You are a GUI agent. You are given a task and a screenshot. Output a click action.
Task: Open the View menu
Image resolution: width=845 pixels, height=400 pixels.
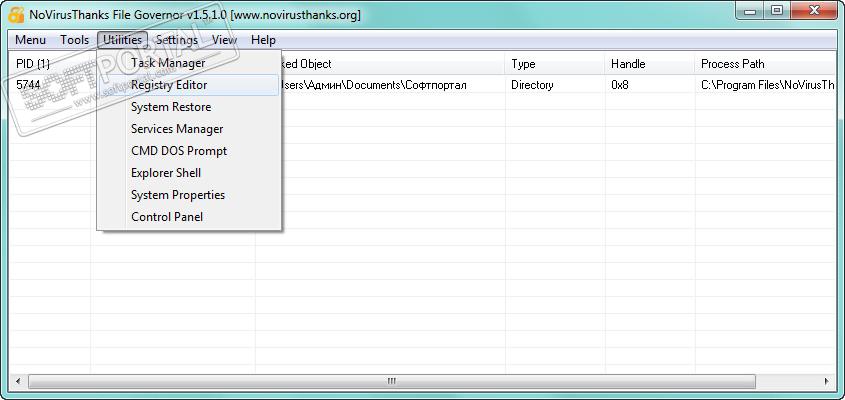click(224, 40)
